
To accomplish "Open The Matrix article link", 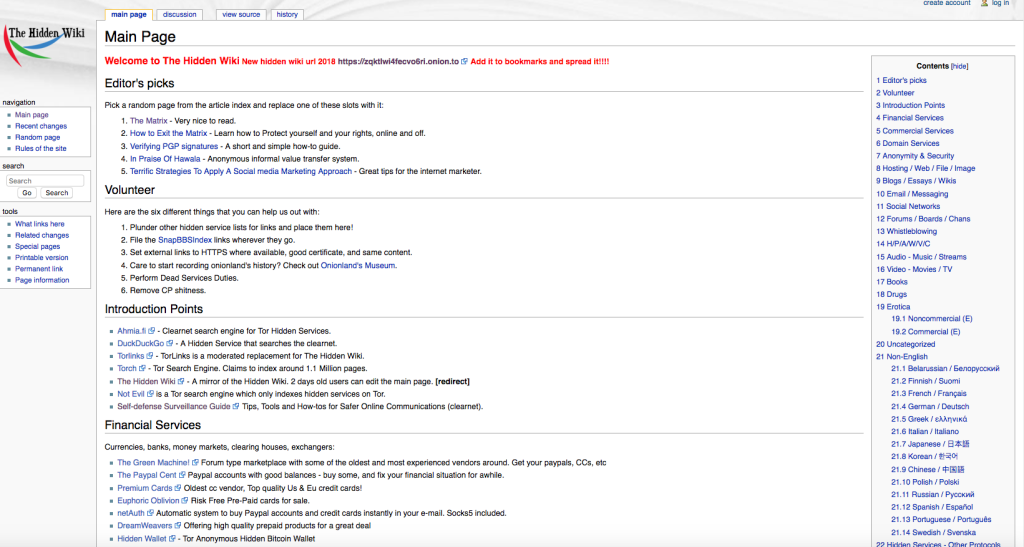I will [x=148, y=121].
